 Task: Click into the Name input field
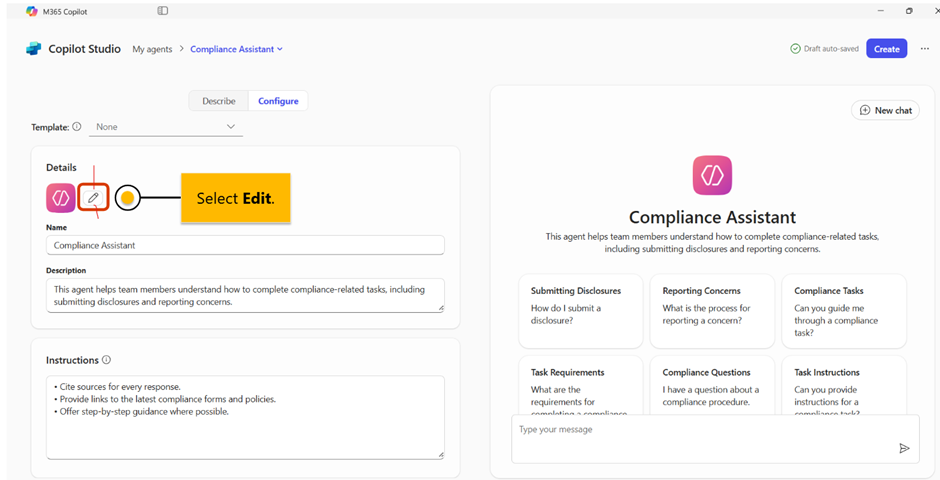pyautogui.click(x=245, y=245)
